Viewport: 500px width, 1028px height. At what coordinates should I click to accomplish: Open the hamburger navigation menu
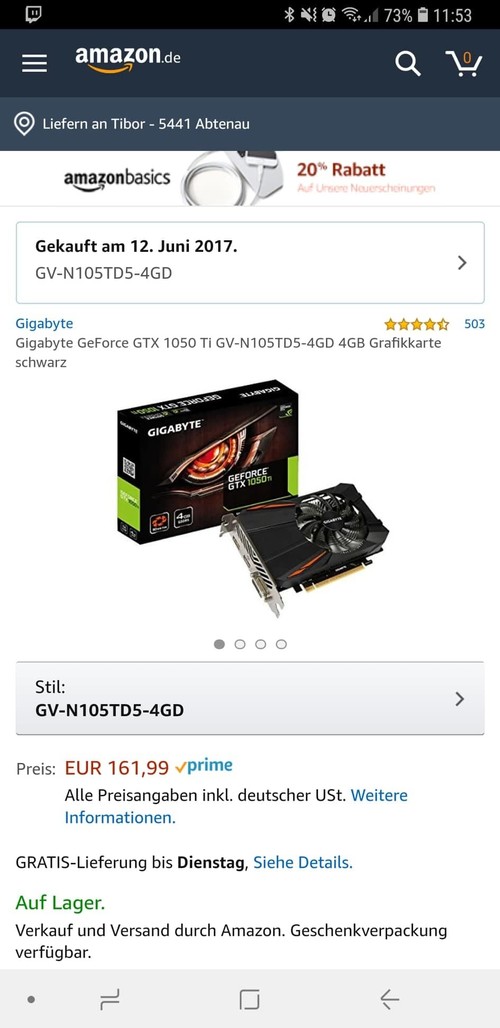point(34,63)
